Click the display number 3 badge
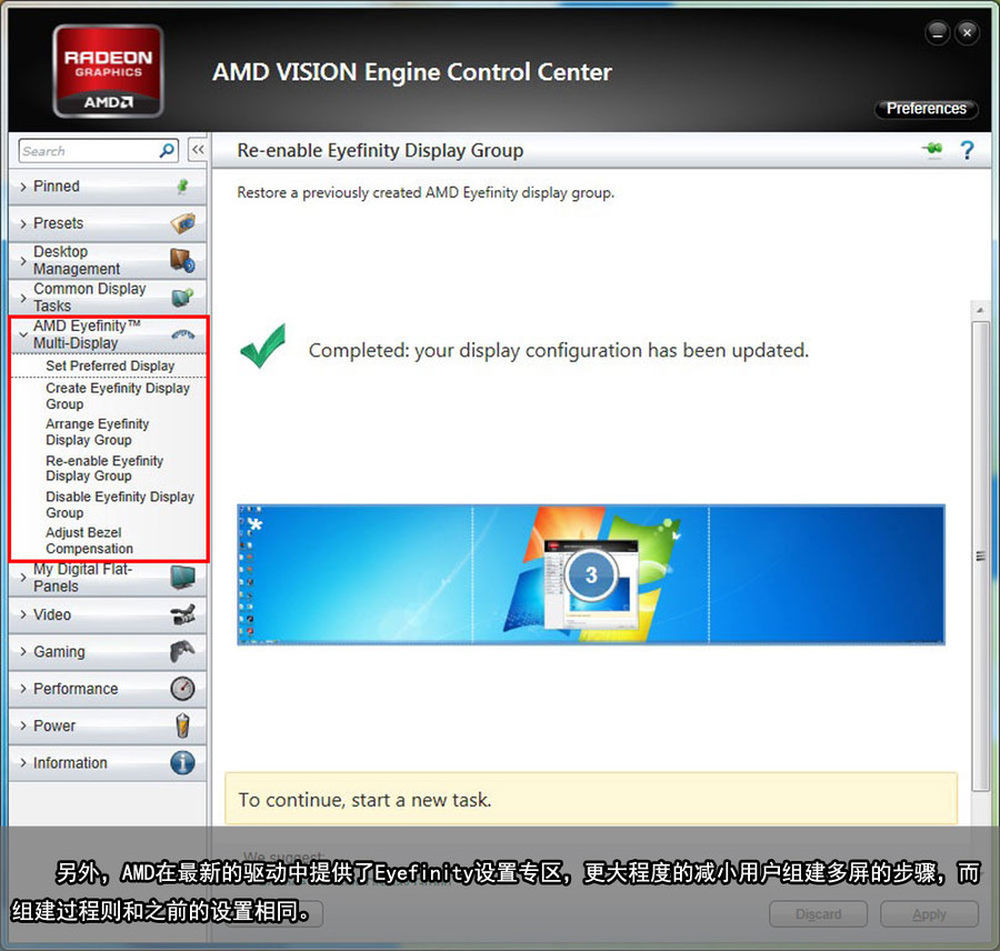This screenshot has height=951, width=1000. [x=591, y=575]
